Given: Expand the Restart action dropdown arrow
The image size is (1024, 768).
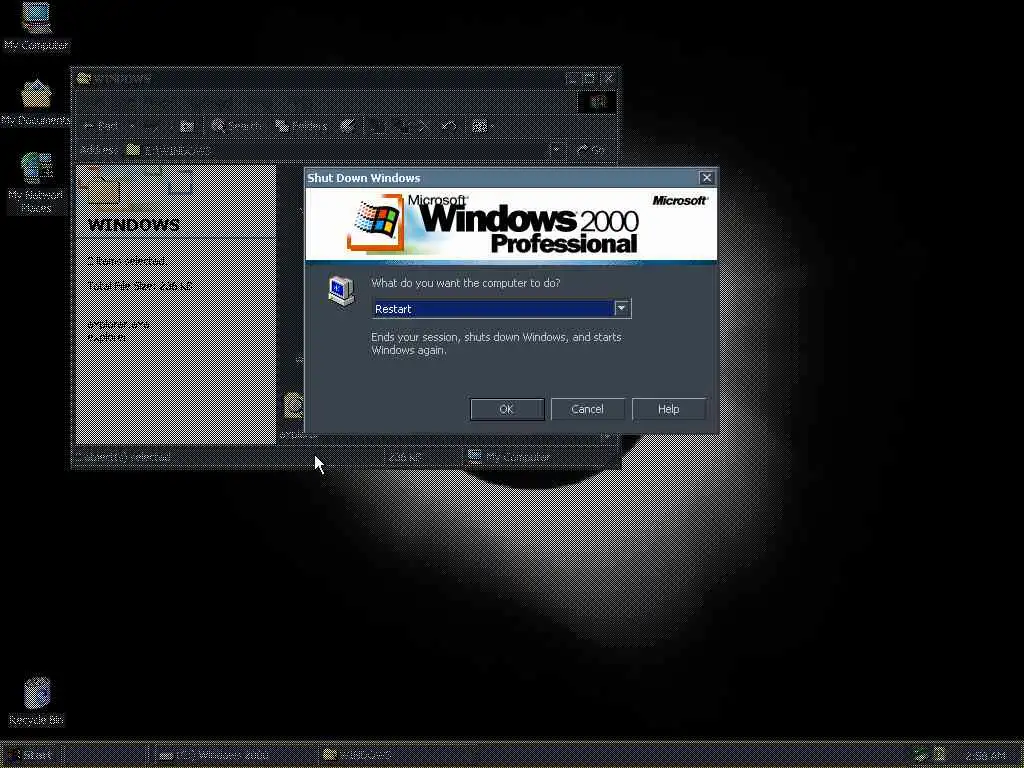Looking at the screenshot, I should (x=622, y=308).
